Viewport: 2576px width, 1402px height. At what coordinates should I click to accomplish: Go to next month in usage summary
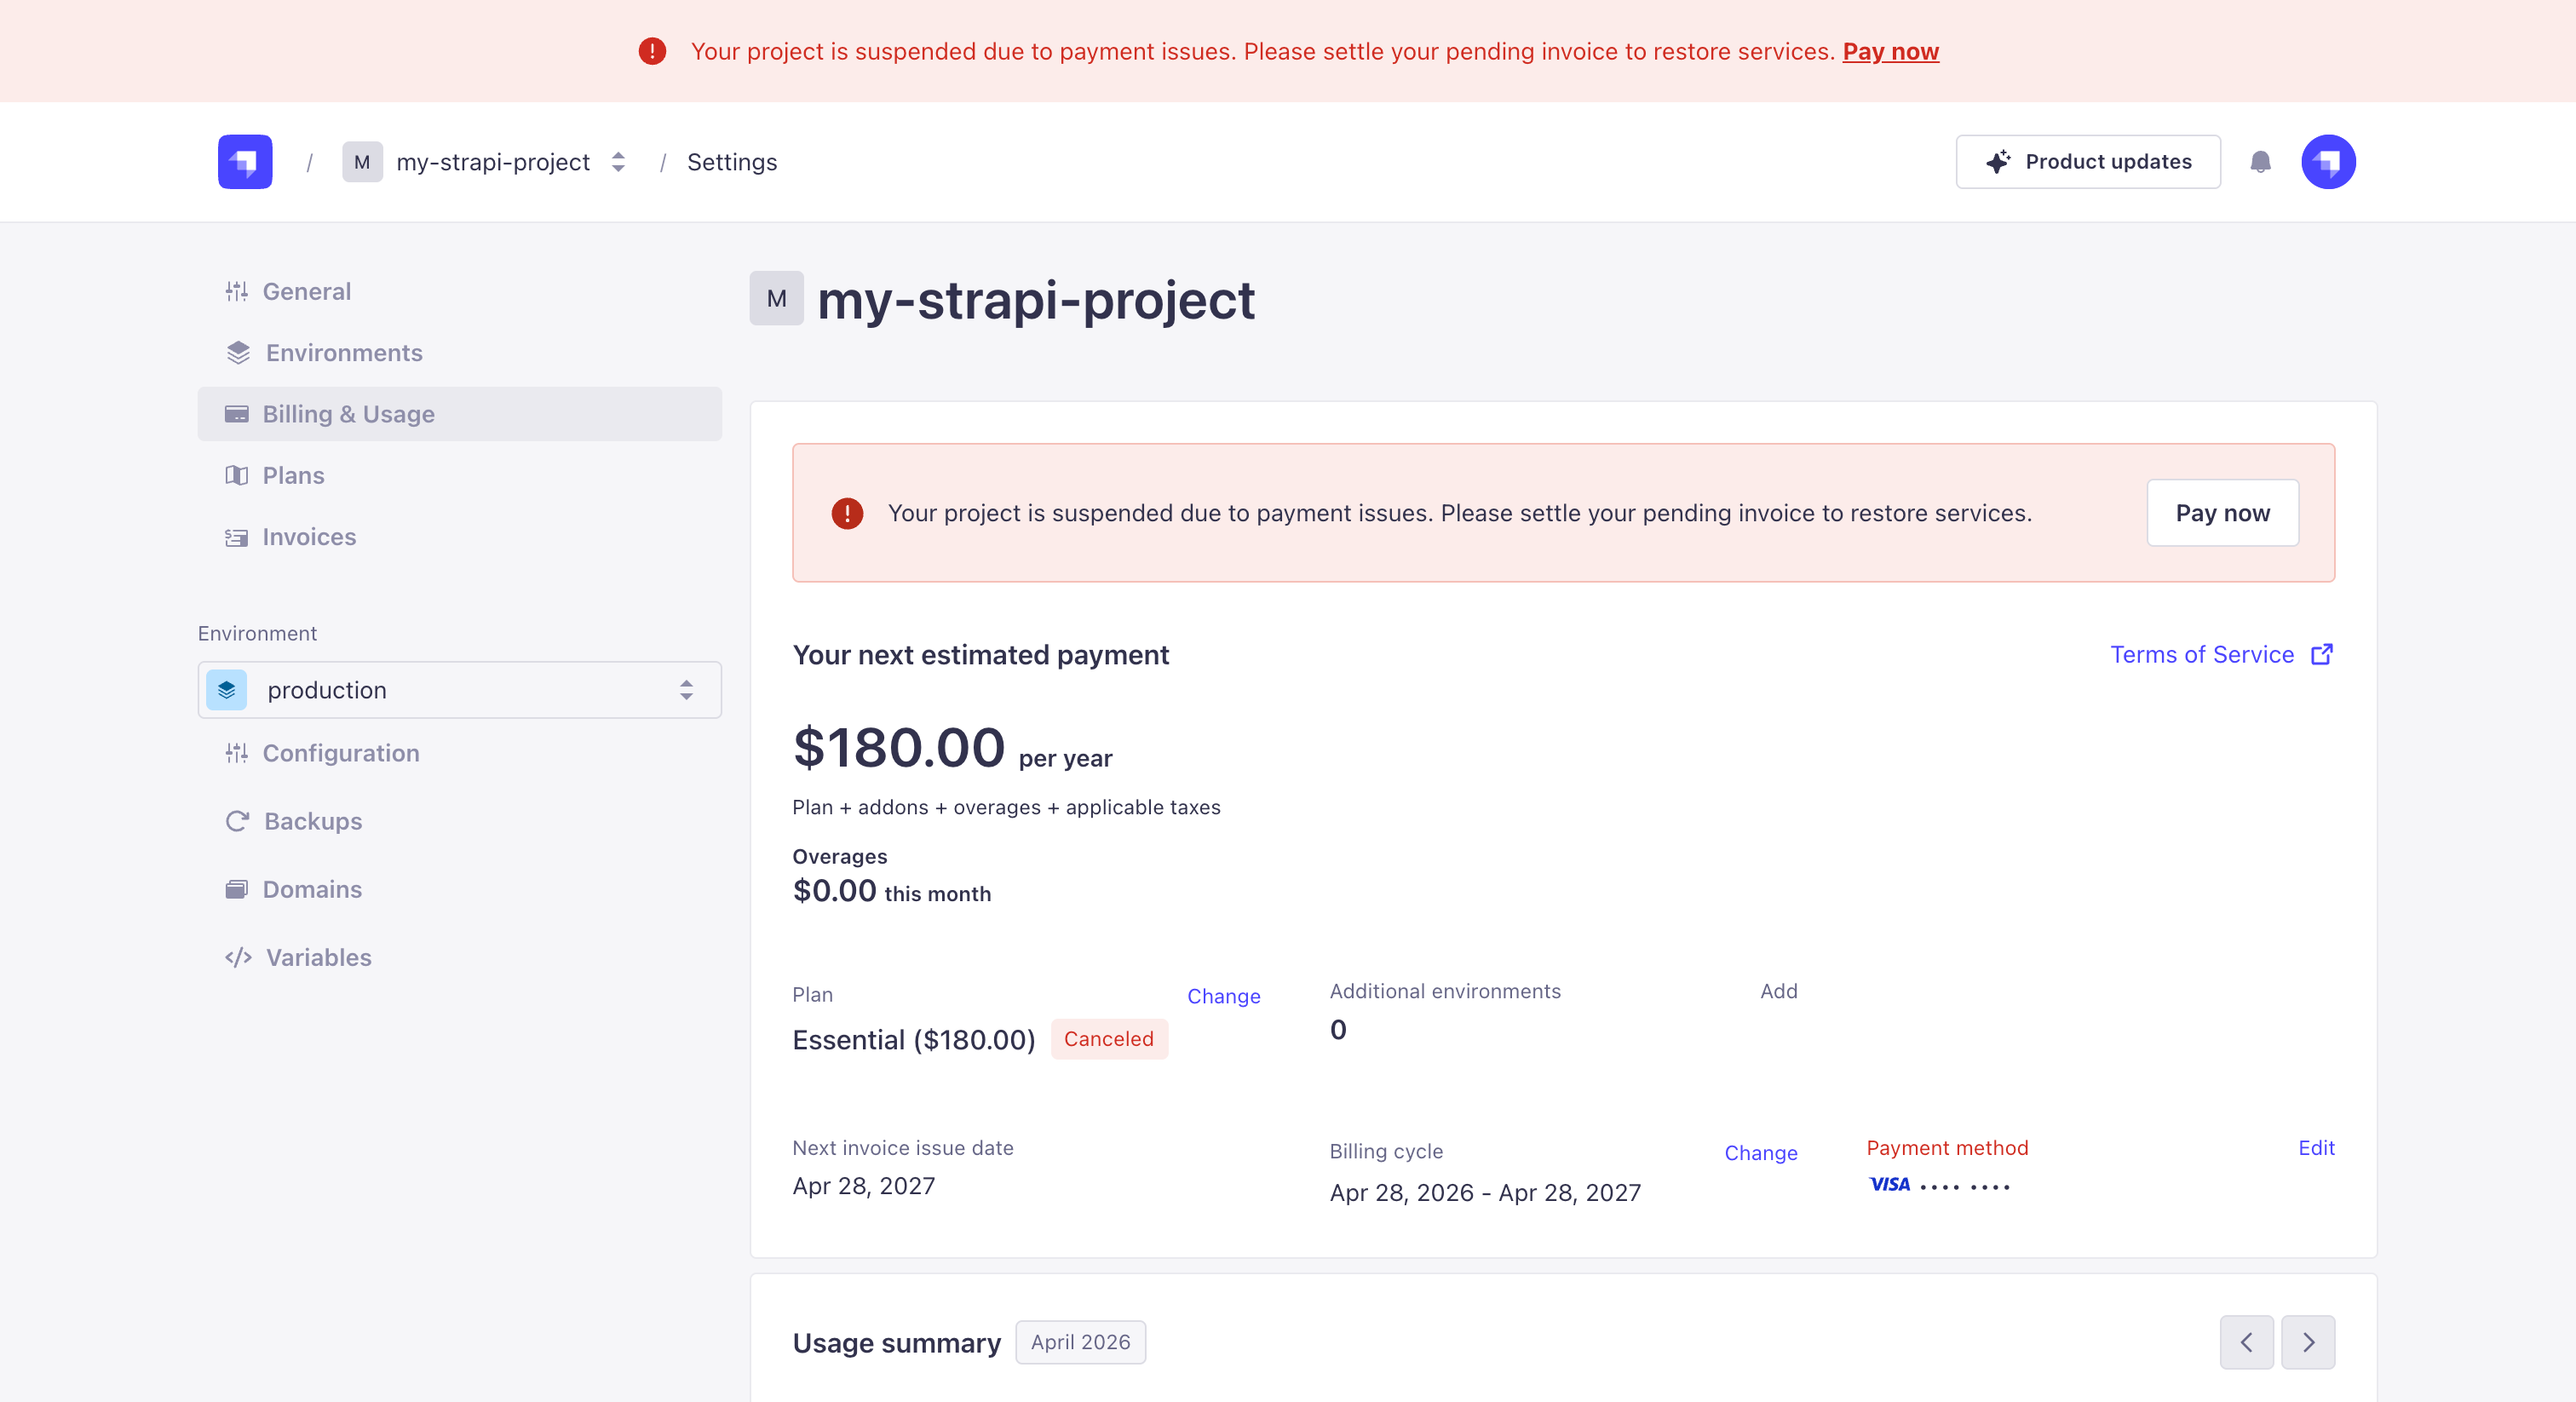coord(2308,1342)
